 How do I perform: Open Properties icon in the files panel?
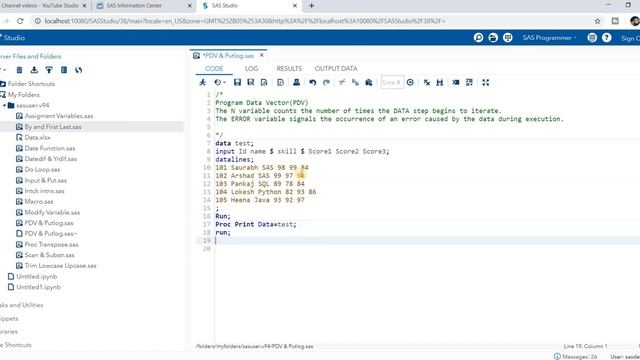(x=64, y=70)
